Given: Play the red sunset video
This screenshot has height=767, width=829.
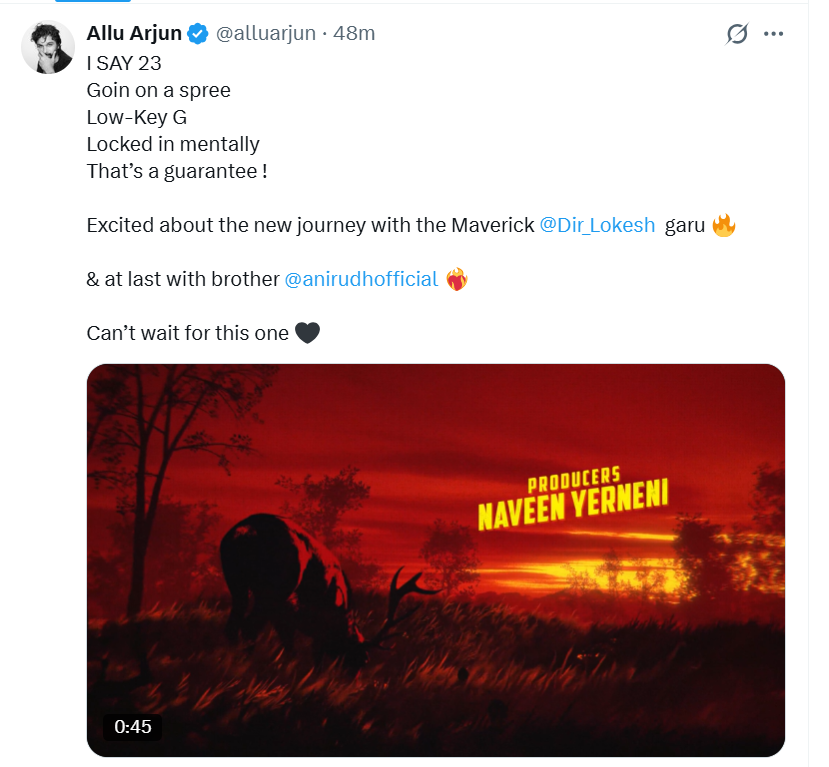Looking at the screenshot, I should [436, 560].
